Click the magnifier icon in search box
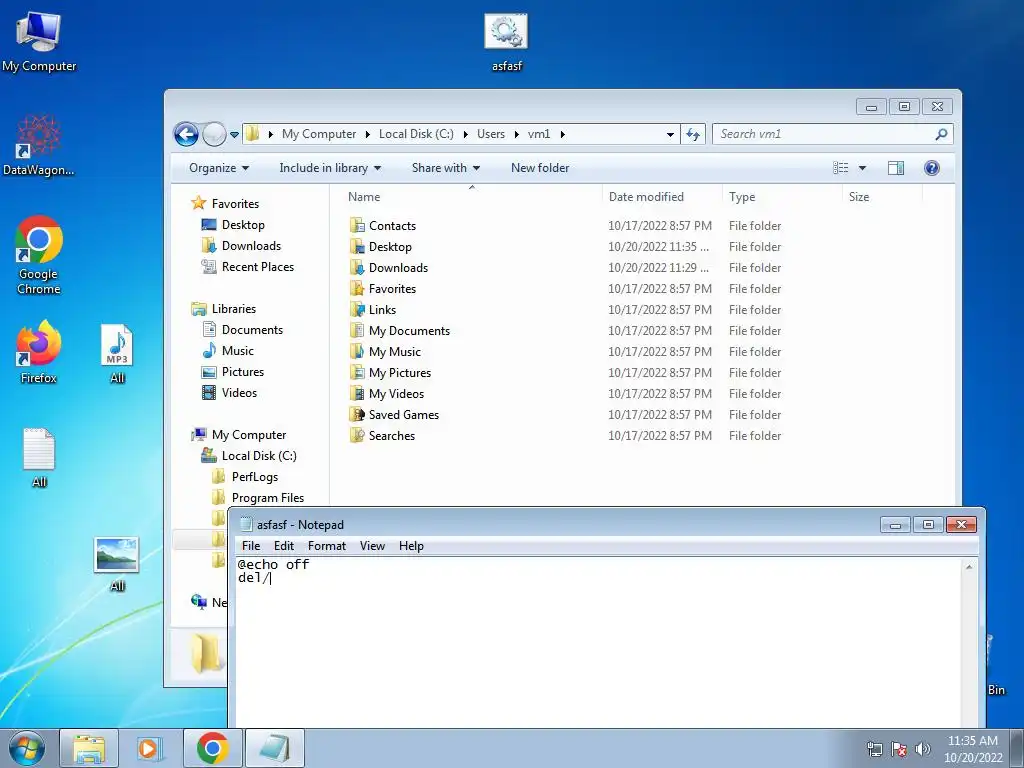 pos(941,134)
